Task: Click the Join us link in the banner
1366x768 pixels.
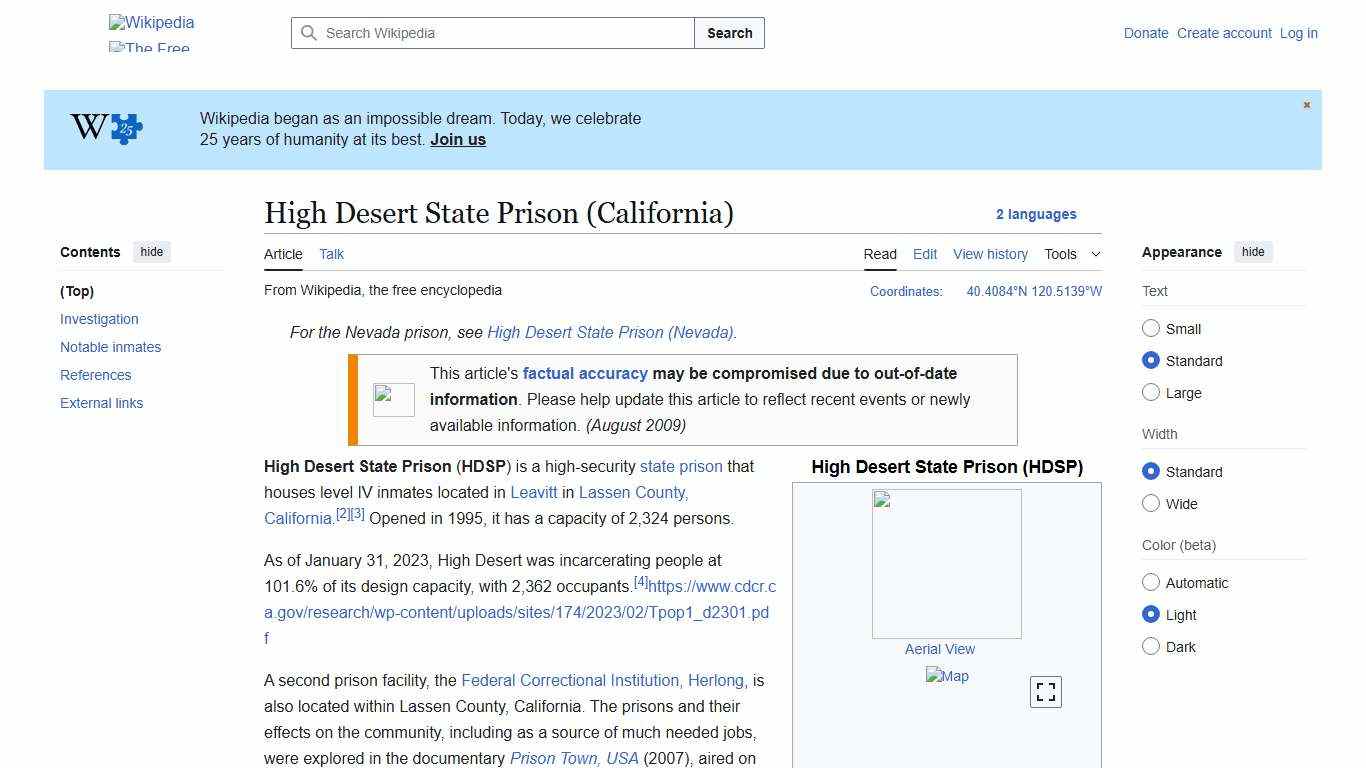Action: [x=457, y=139]
